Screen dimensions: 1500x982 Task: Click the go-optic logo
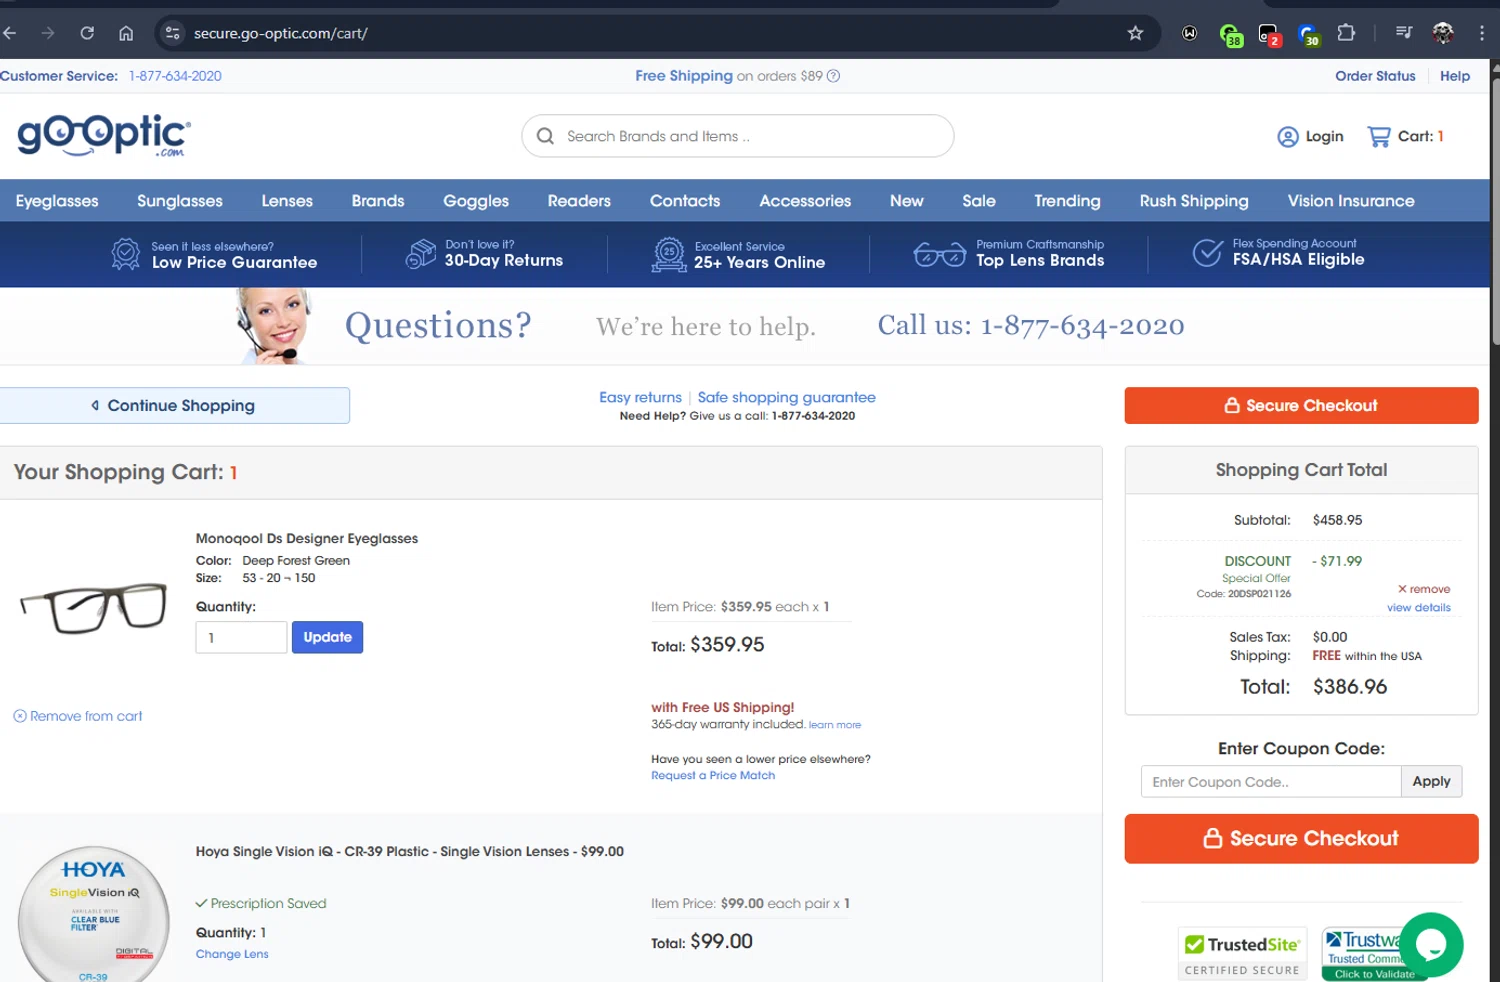[104, 135]
